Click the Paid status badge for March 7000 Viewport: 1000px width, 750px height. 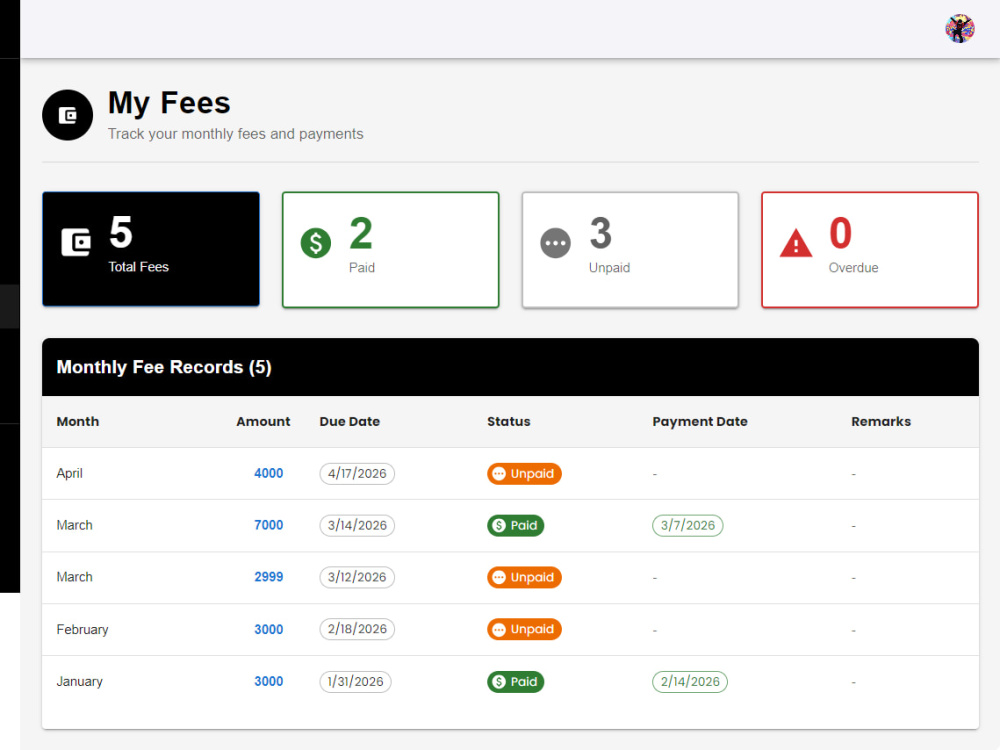(x=515, y=526)
